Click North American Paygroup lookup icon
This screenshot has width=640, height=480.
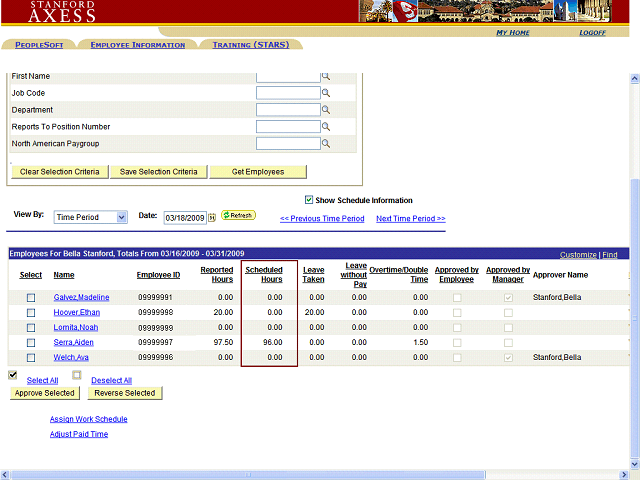(325, 144)
